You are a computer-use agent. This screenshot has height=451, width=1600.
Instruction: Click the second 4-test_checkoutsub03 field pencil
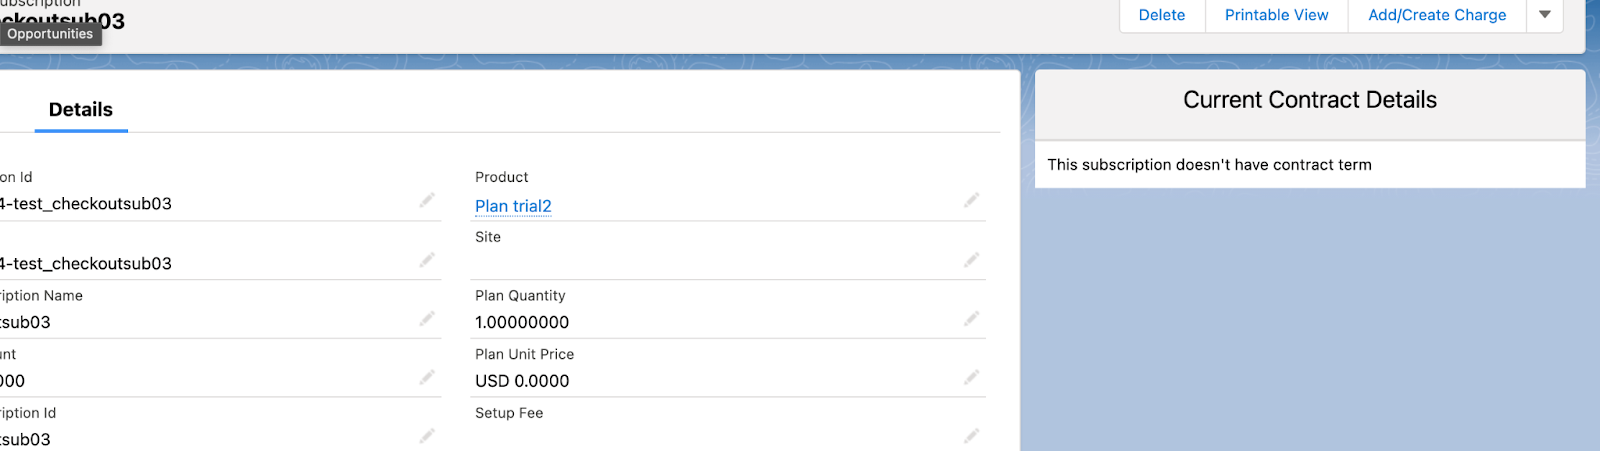[x=427, y=260]
